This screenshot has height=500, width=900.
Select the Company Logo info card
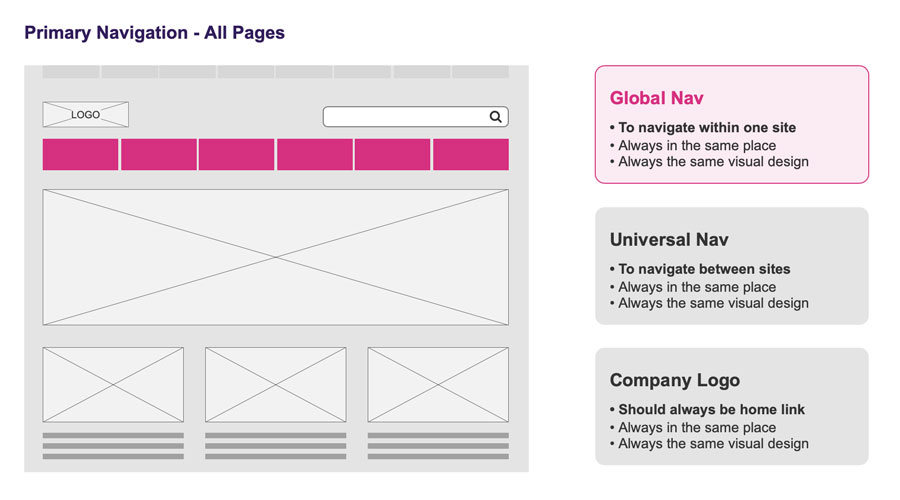point(731,406)
